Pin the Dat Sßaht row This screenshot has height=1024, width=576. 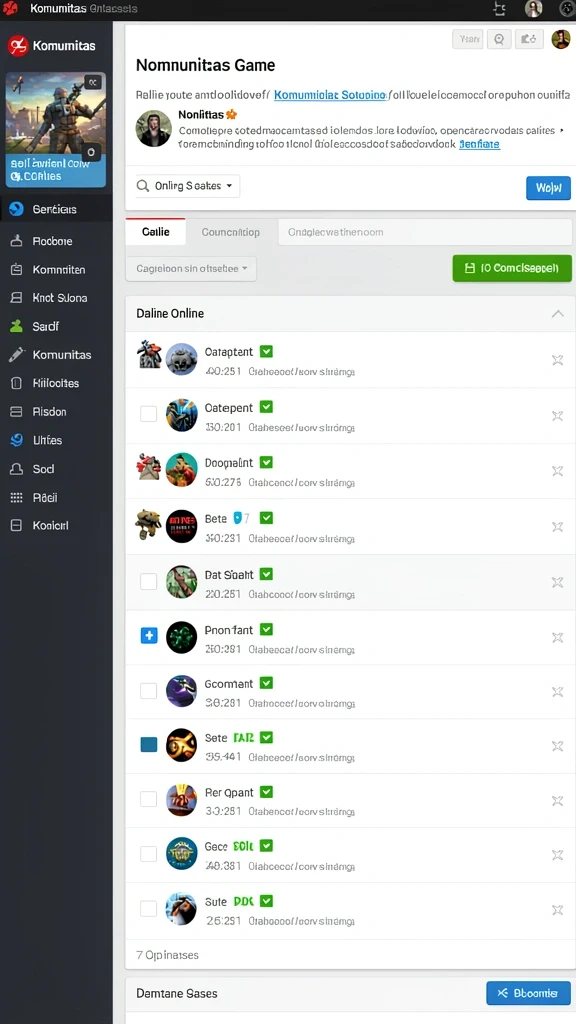[557, 582]
